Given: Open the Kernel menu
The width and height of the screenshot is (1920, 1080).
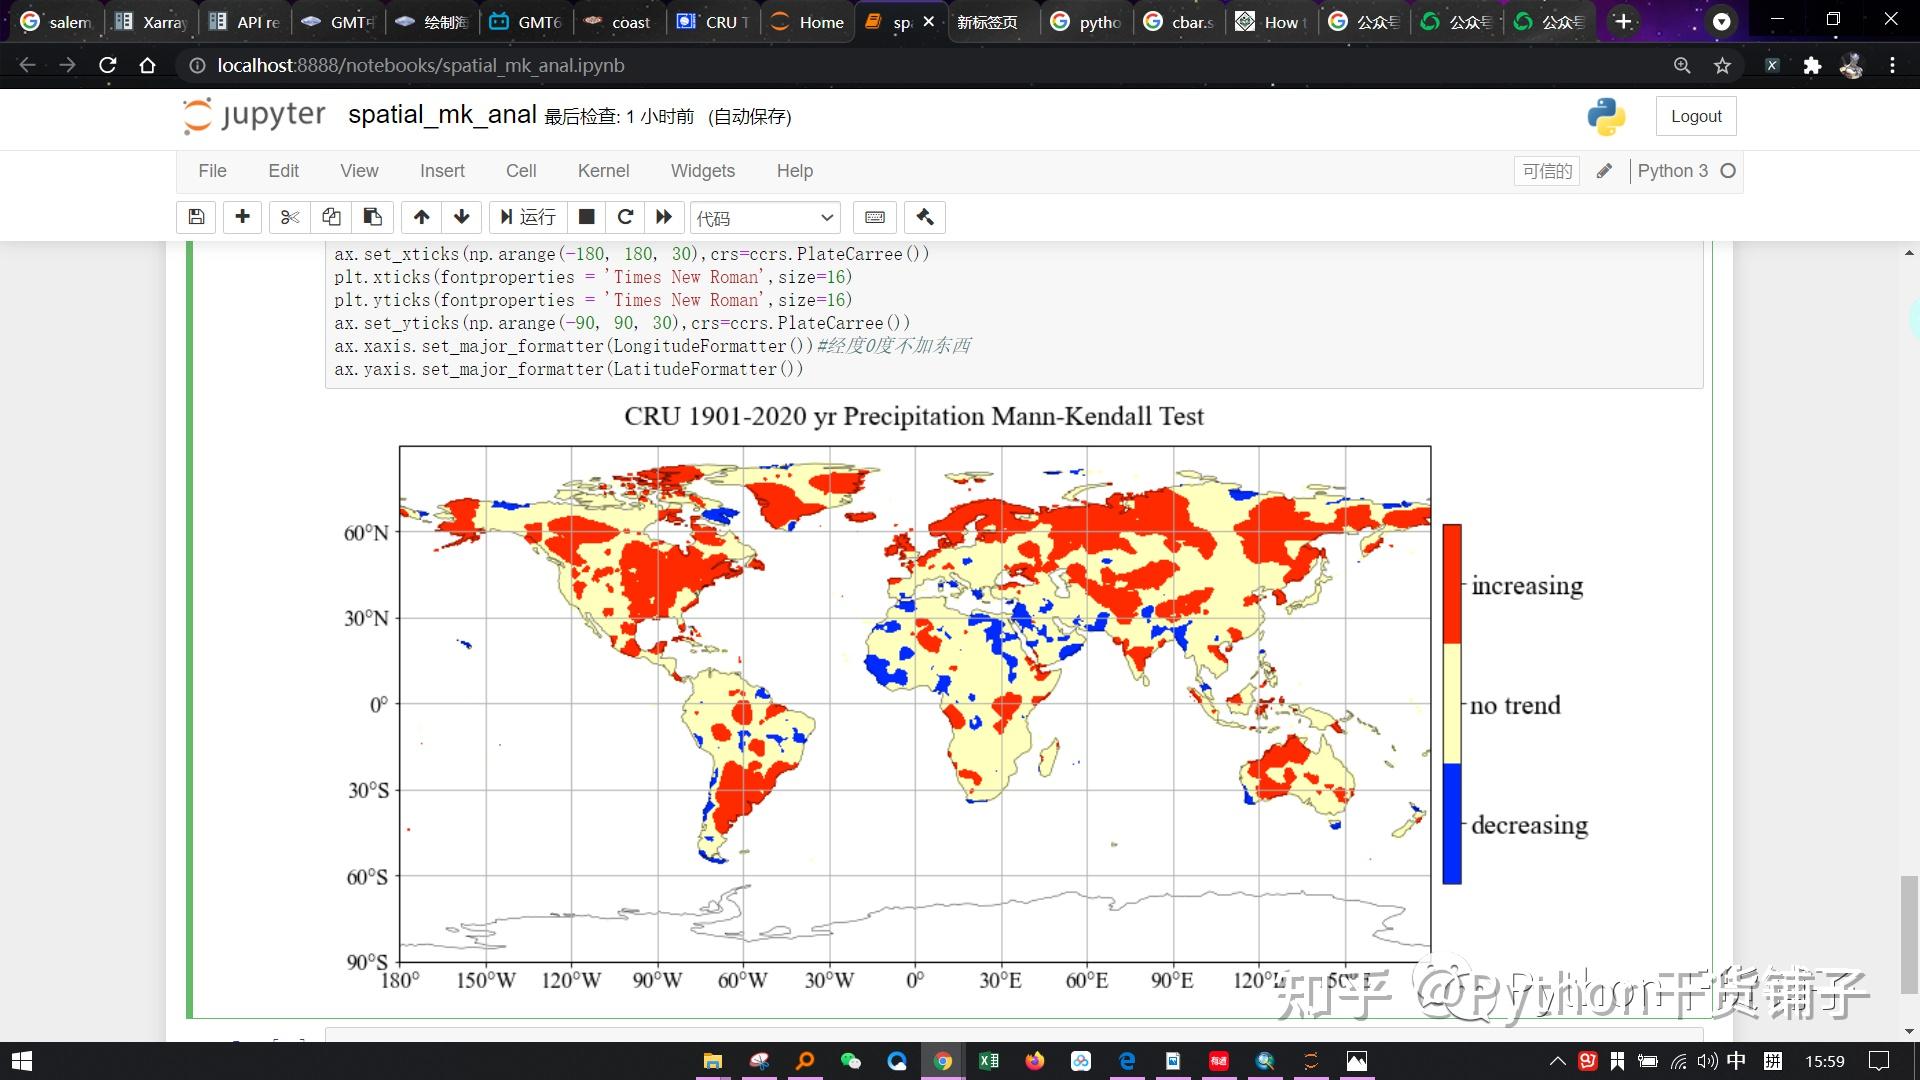Looking at the screenshot, I should 603,171.
